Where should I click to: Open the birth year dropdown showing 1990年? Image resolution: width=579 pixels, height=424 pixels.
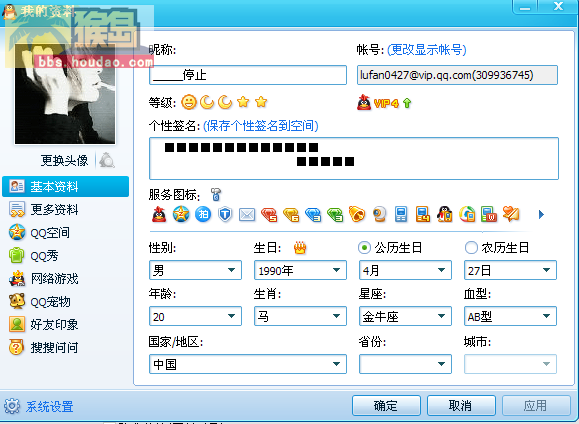pos(300,270)
